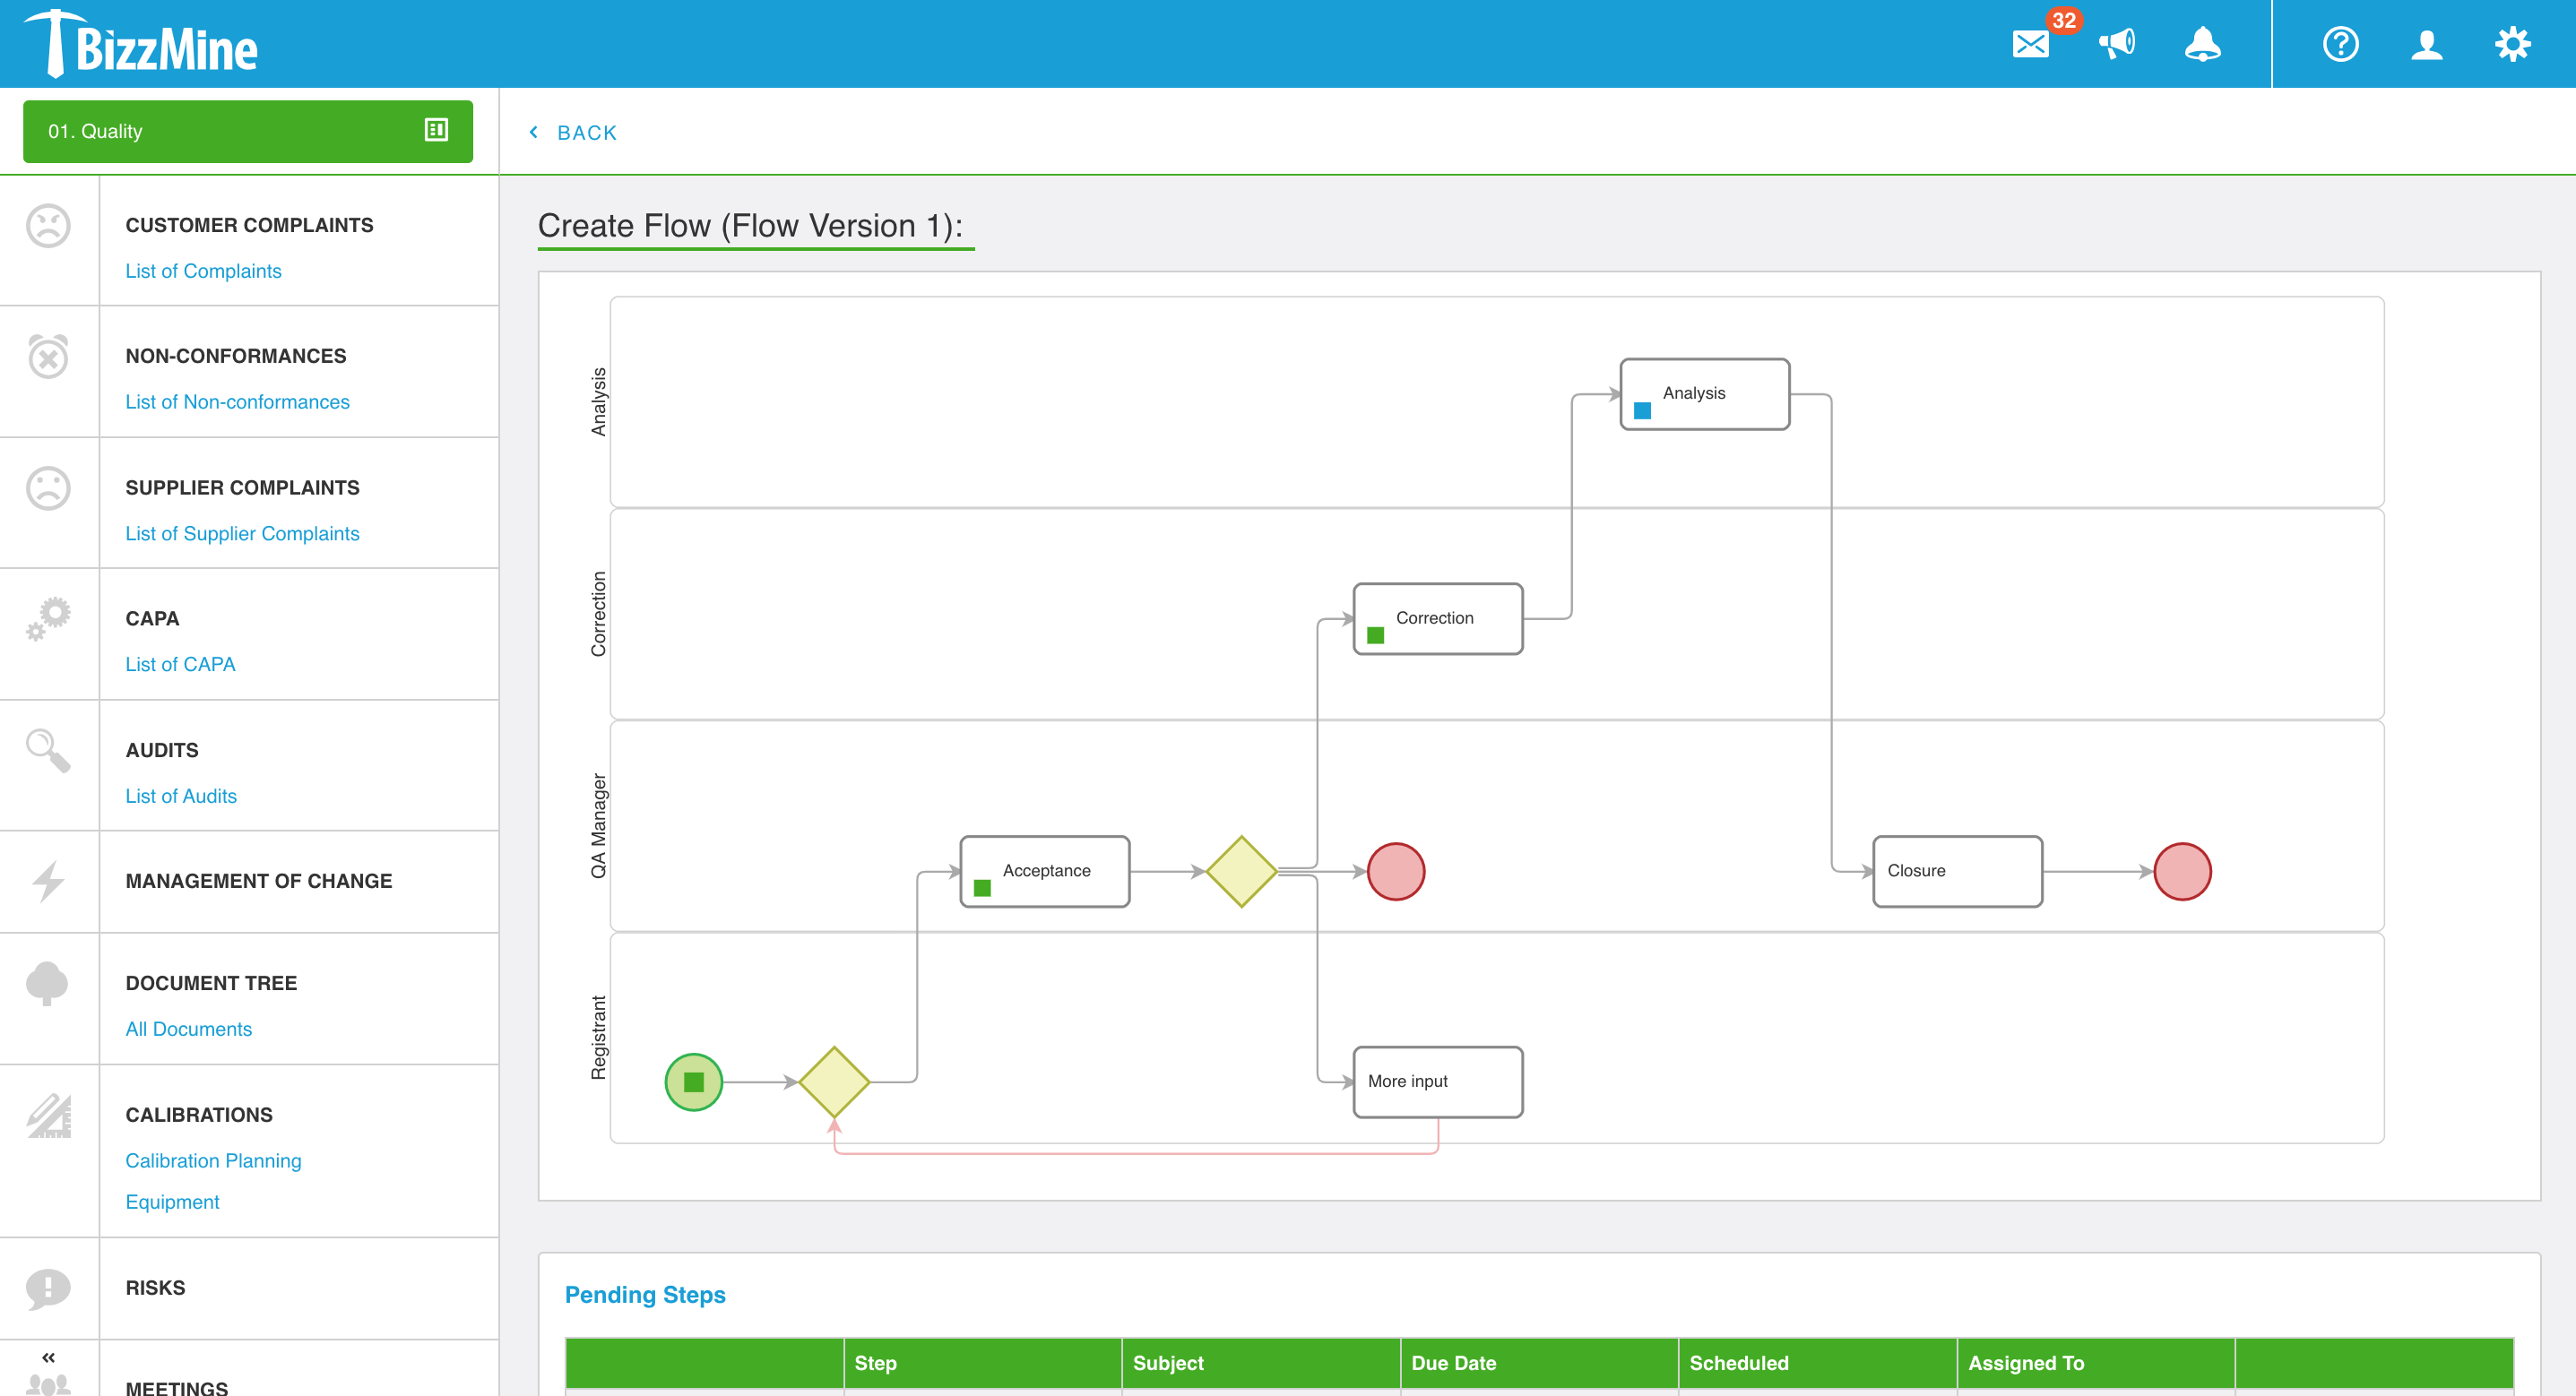Click the Customer Complaints icon in sidebar
2576x1396 pixels.
pyautogui.click(x=48, y=223)
